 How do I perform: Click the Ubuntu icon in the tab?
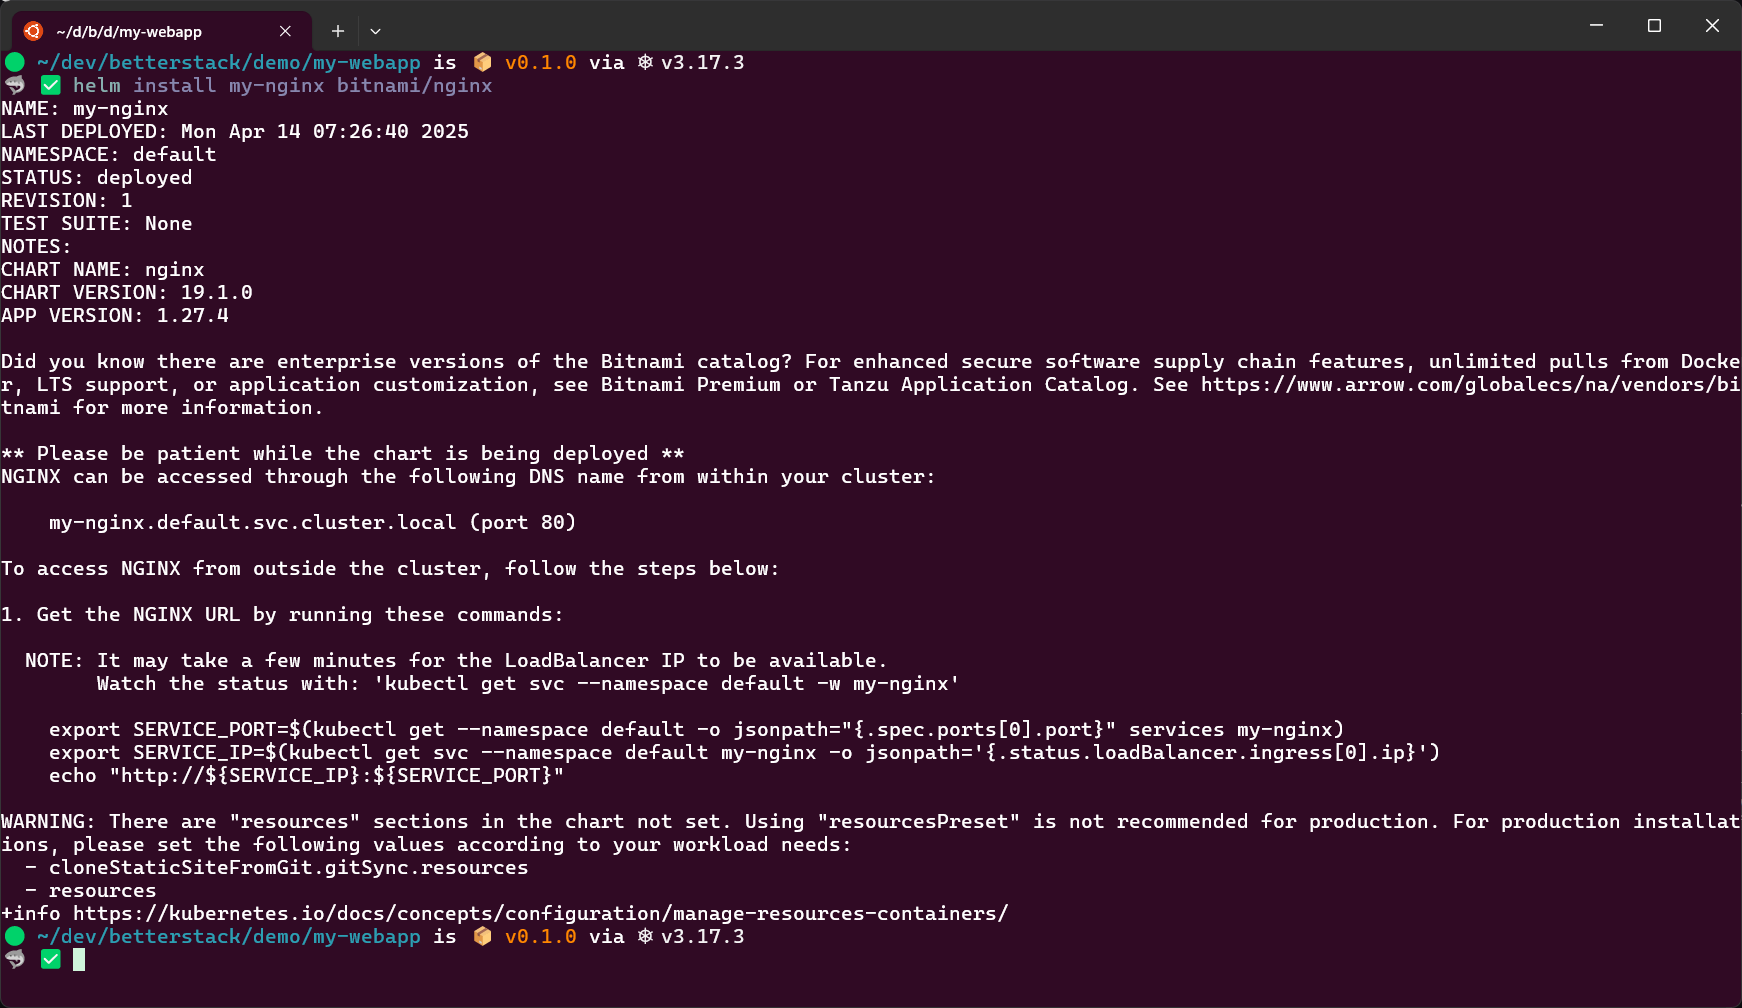pos(33,31)
